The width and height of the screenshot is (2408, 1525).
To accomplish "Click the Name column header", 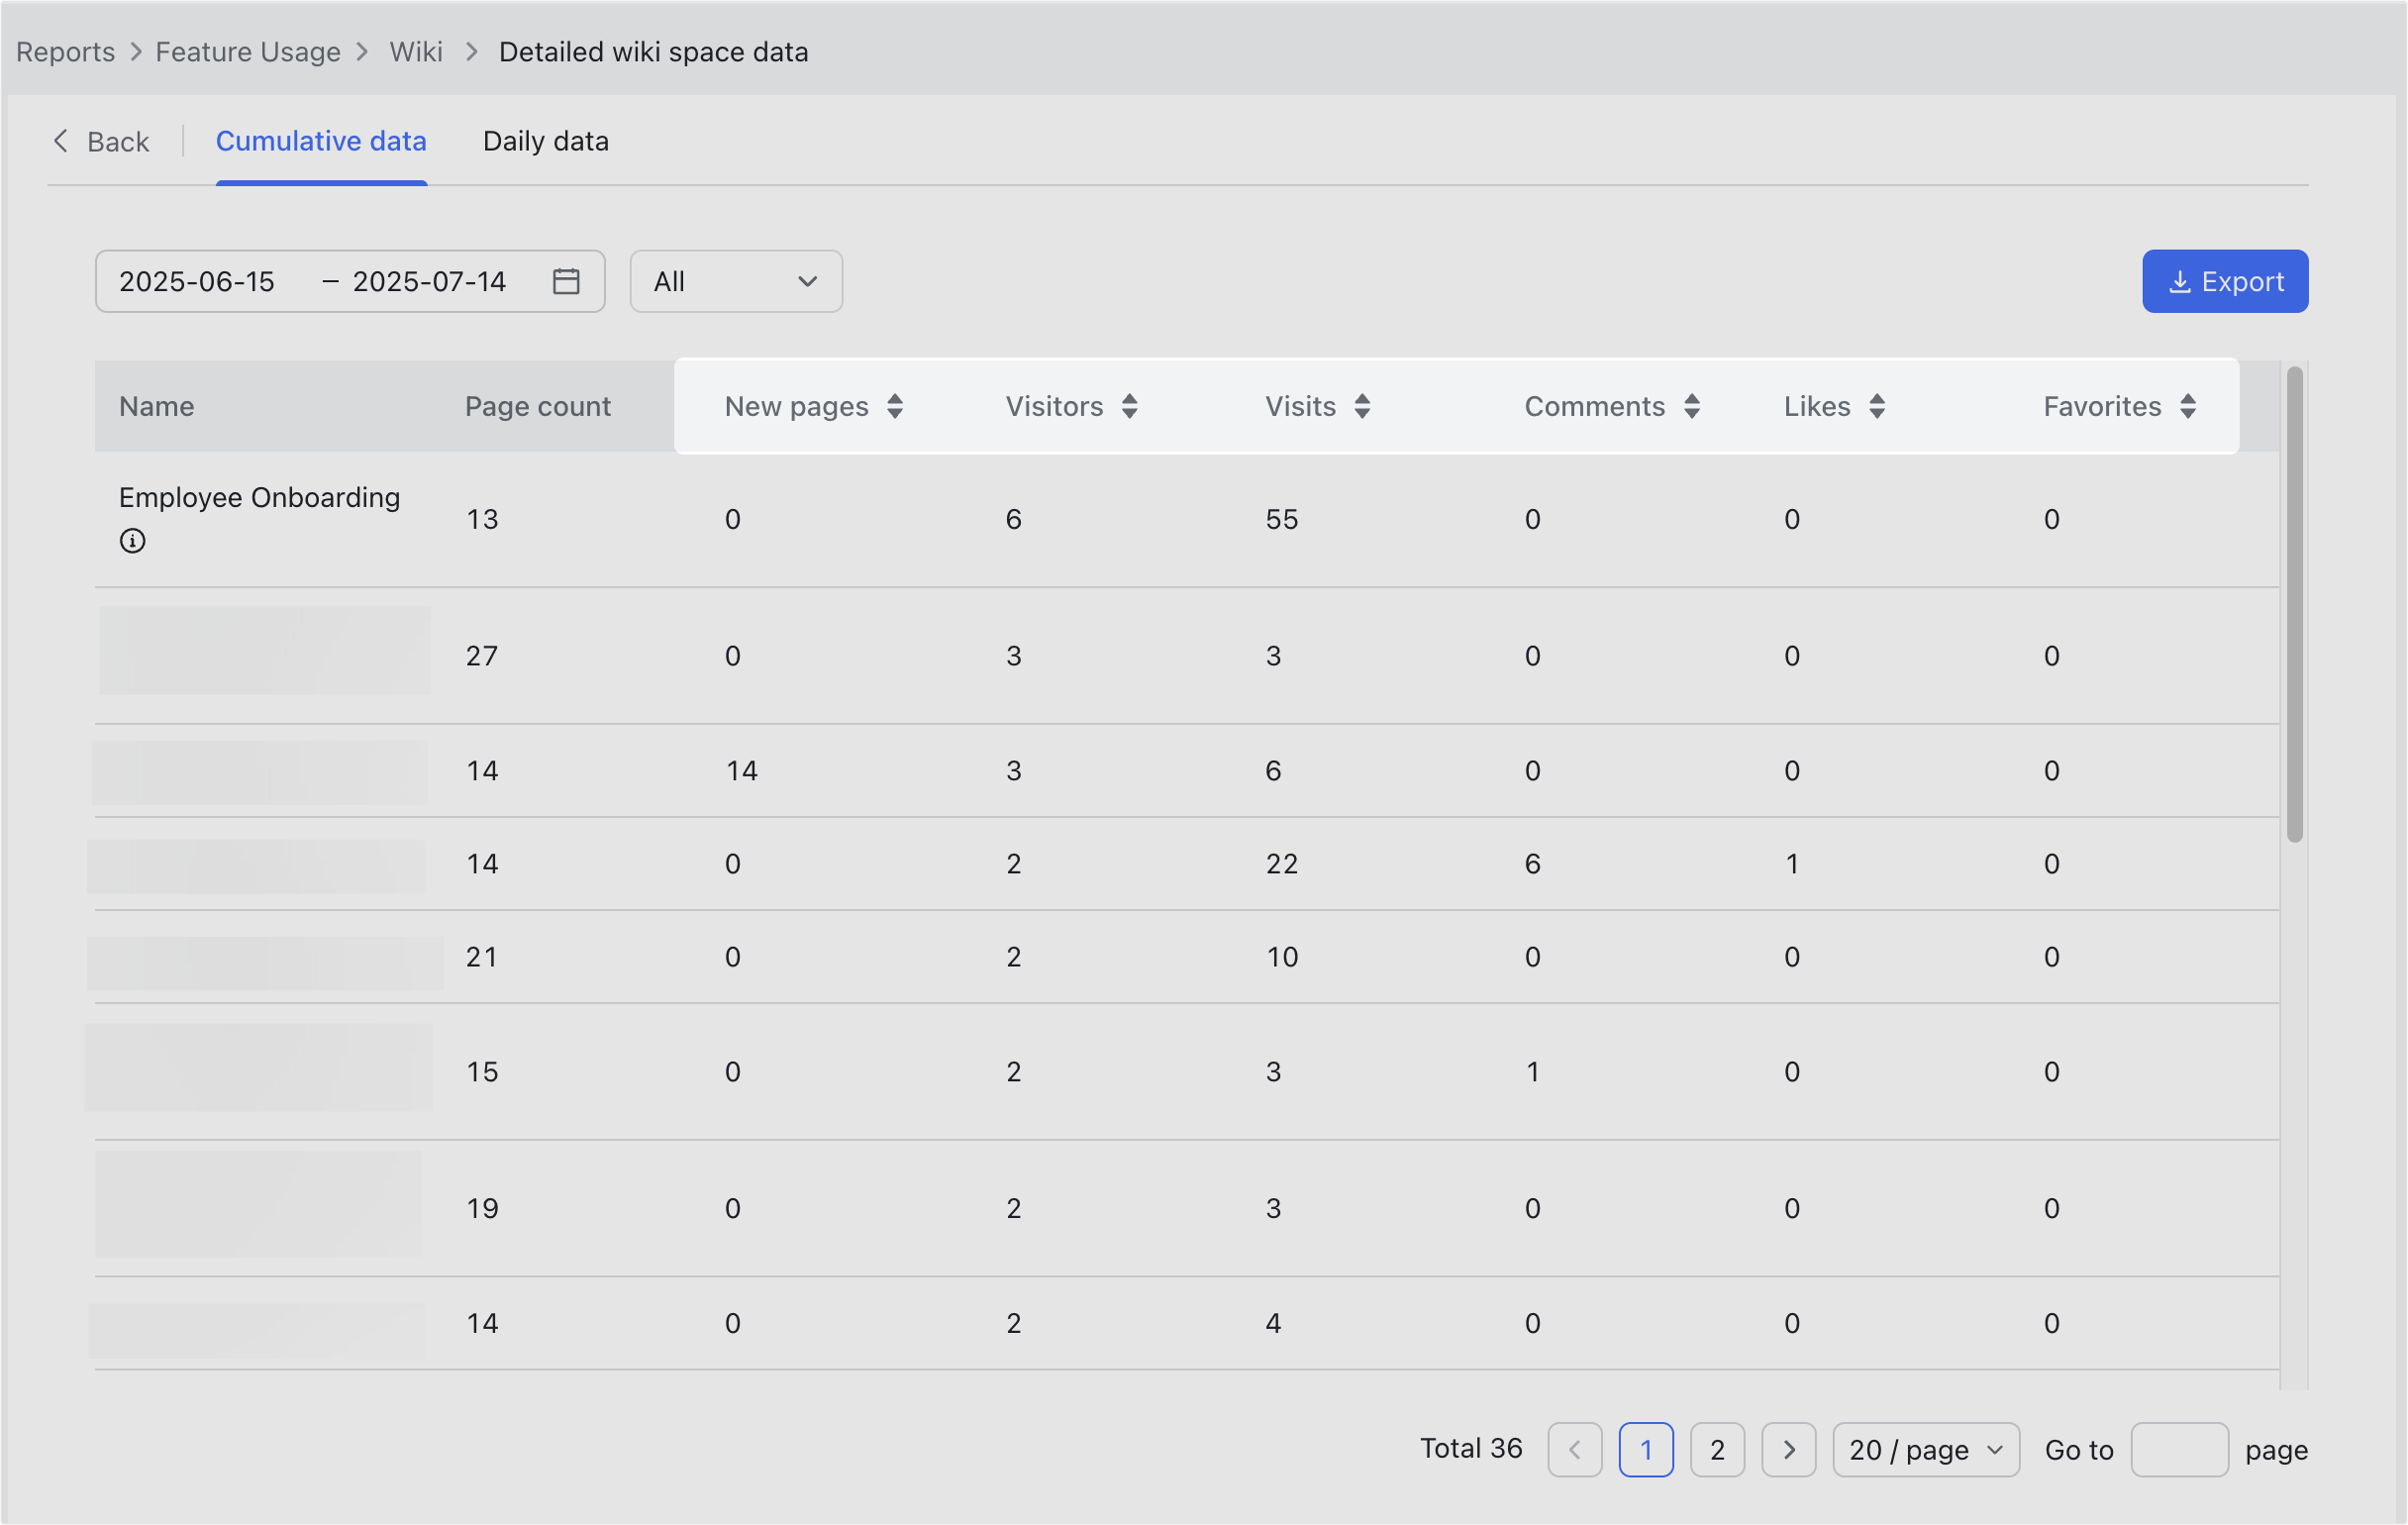I will click(157, 406).
